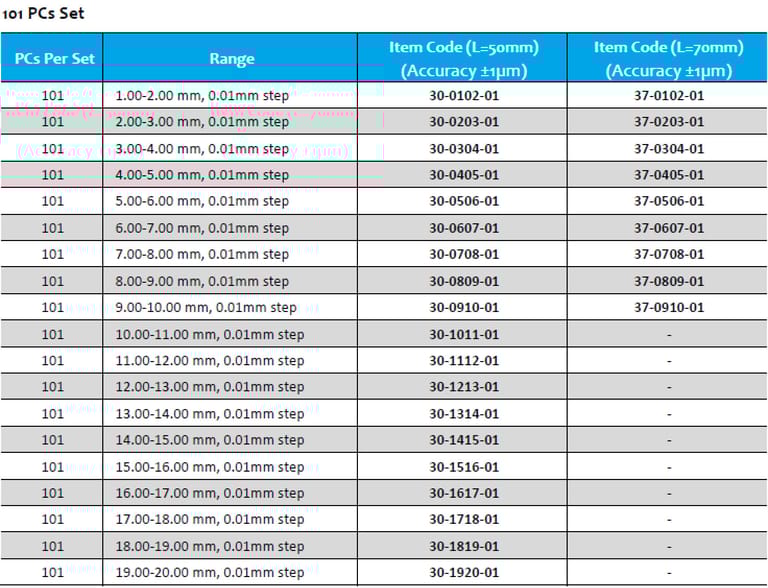The height and width of the screenshot is (588, 768).
Task: Select the "PCs Per Set" column header
Action: point(54,58)
